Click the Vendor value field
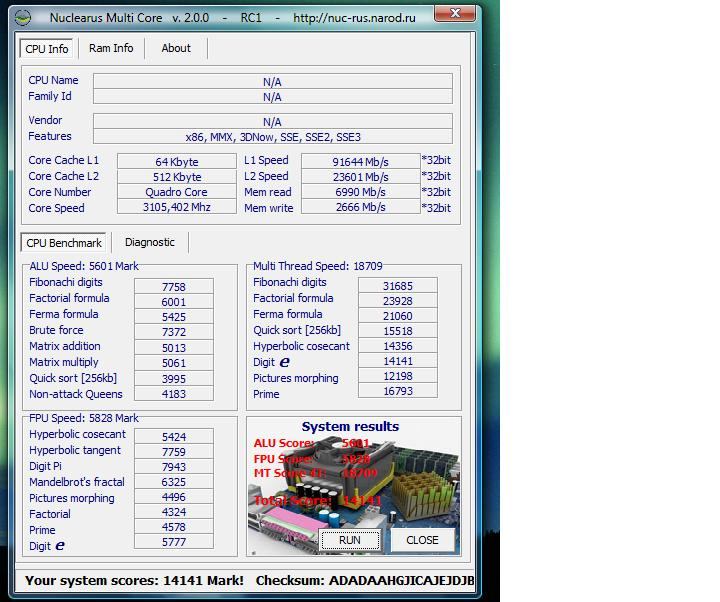The image size is (720, 602). click(273, 121)
